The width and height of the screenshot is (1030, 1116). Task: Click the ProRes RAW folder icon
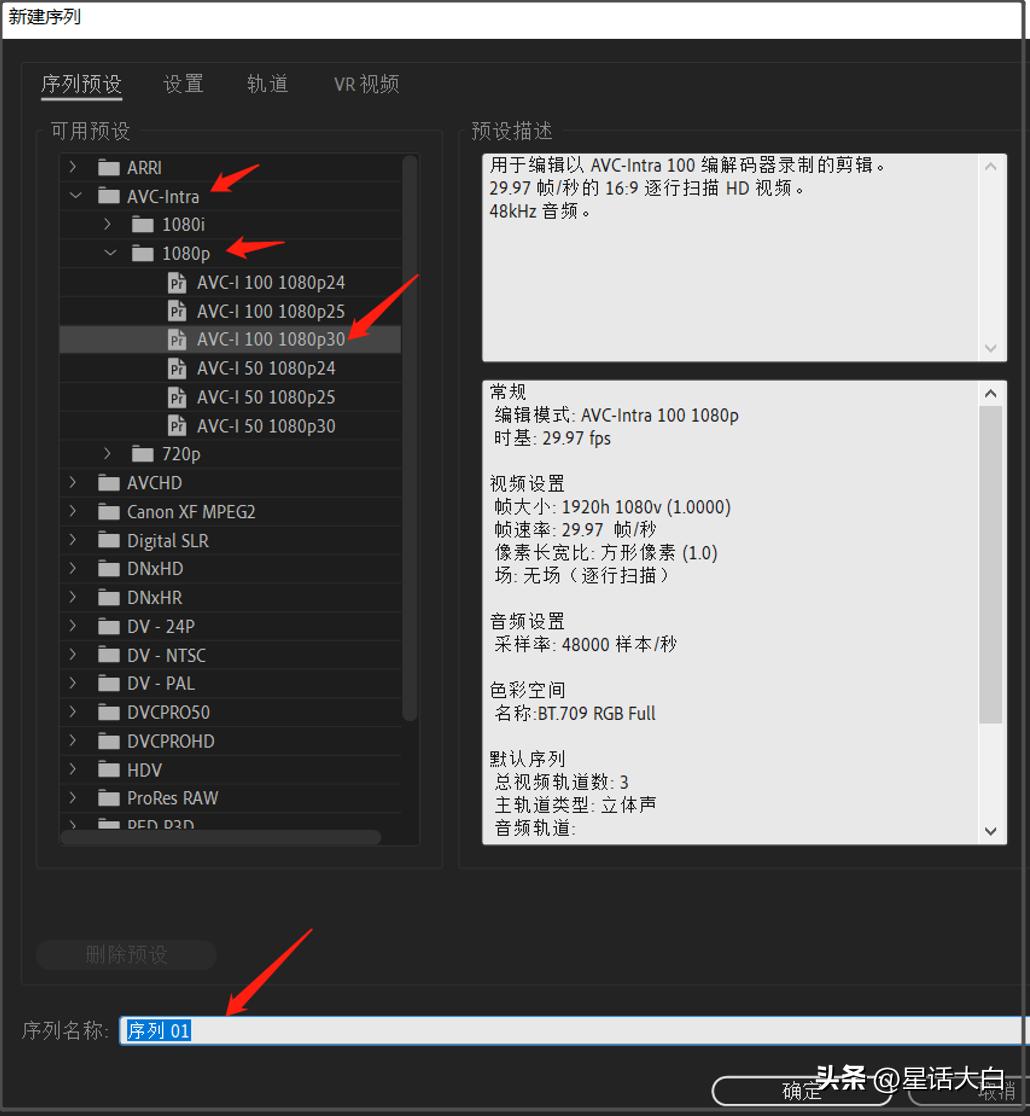[107, 797]
